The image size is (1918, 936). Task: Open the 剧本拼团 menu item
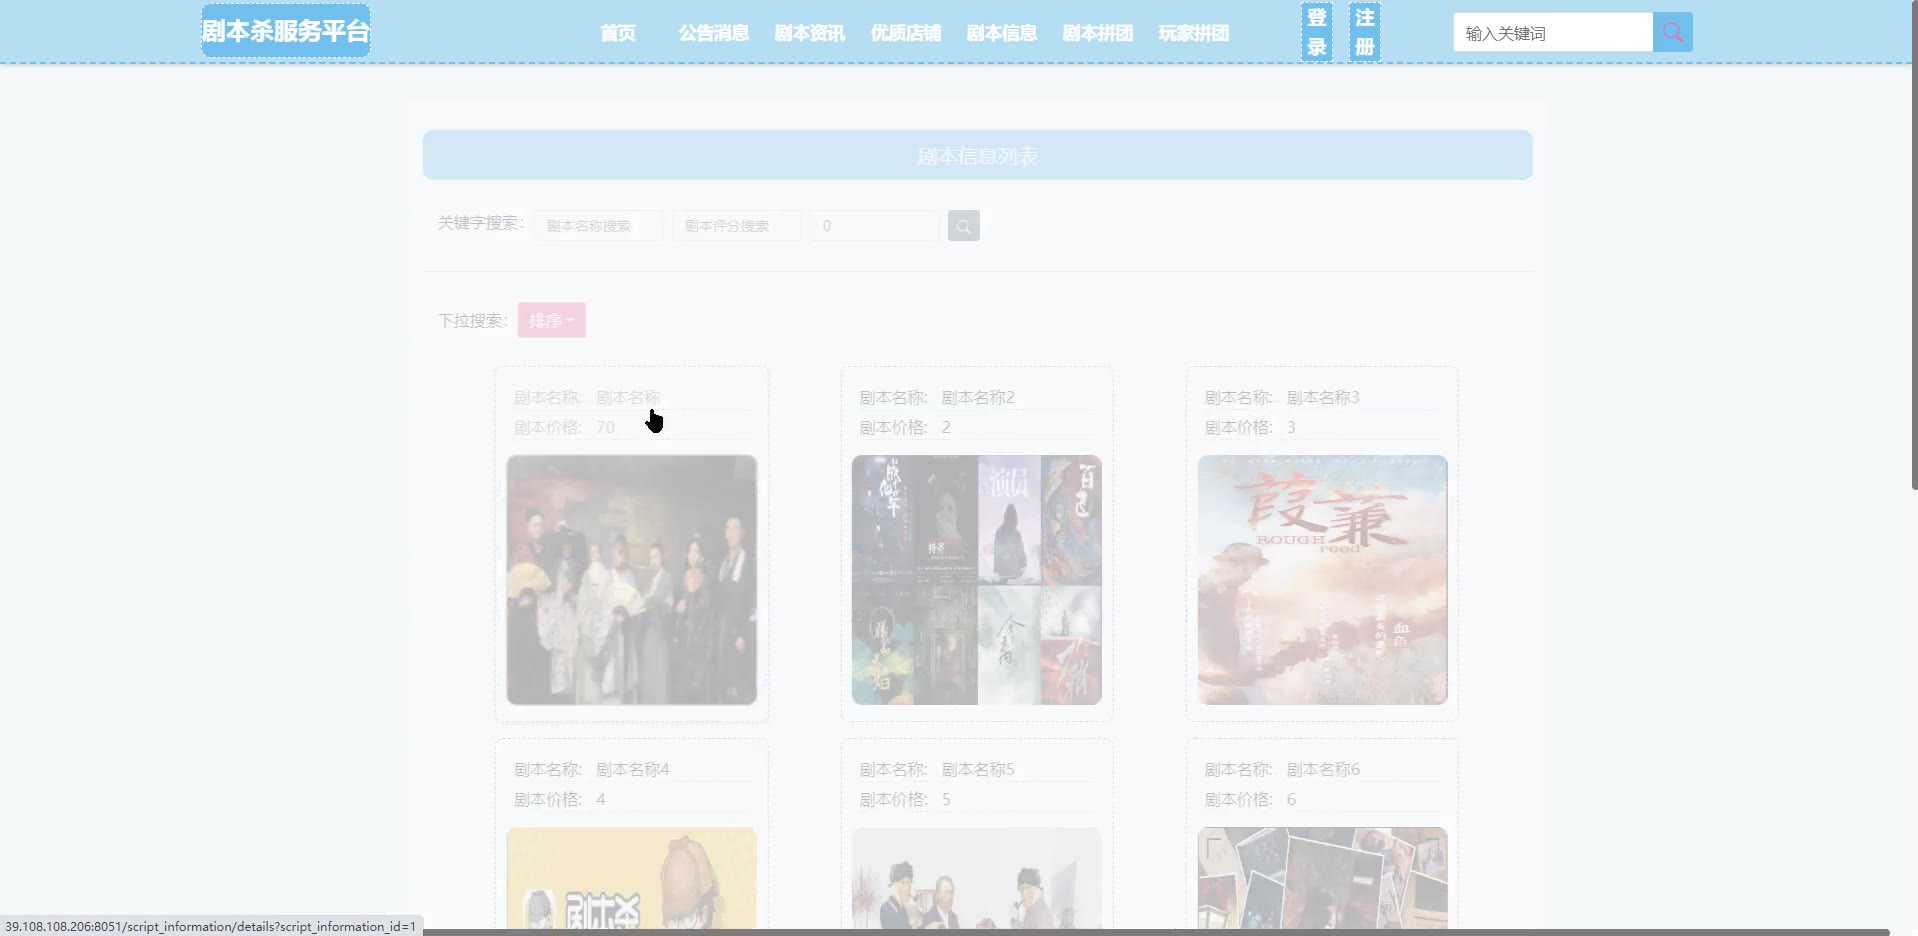(1097, 33)
